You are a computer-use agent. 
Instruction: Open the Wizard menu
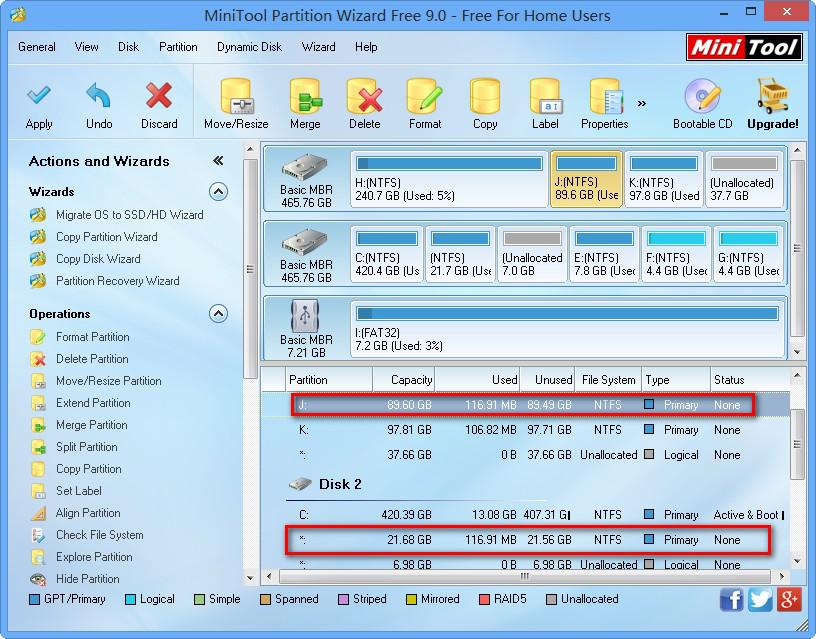tap(318, 47)
